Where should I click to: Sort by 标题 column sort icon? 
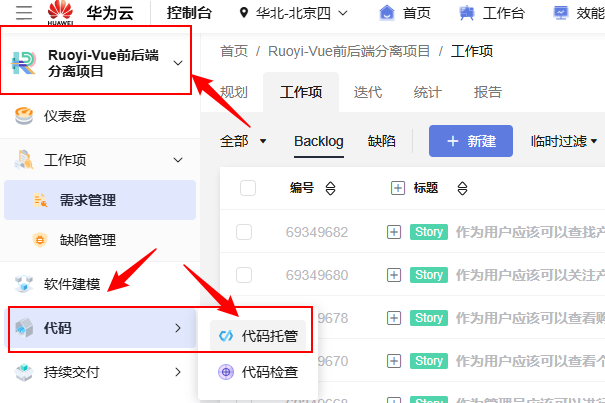462,188
